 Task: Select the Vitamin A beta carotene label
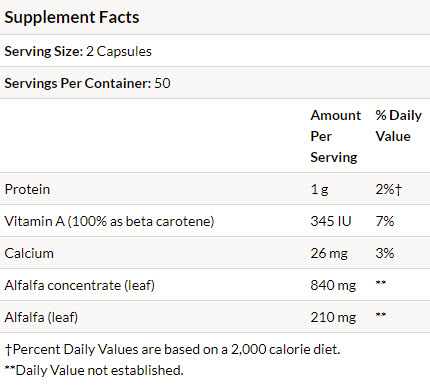(109, 221)
